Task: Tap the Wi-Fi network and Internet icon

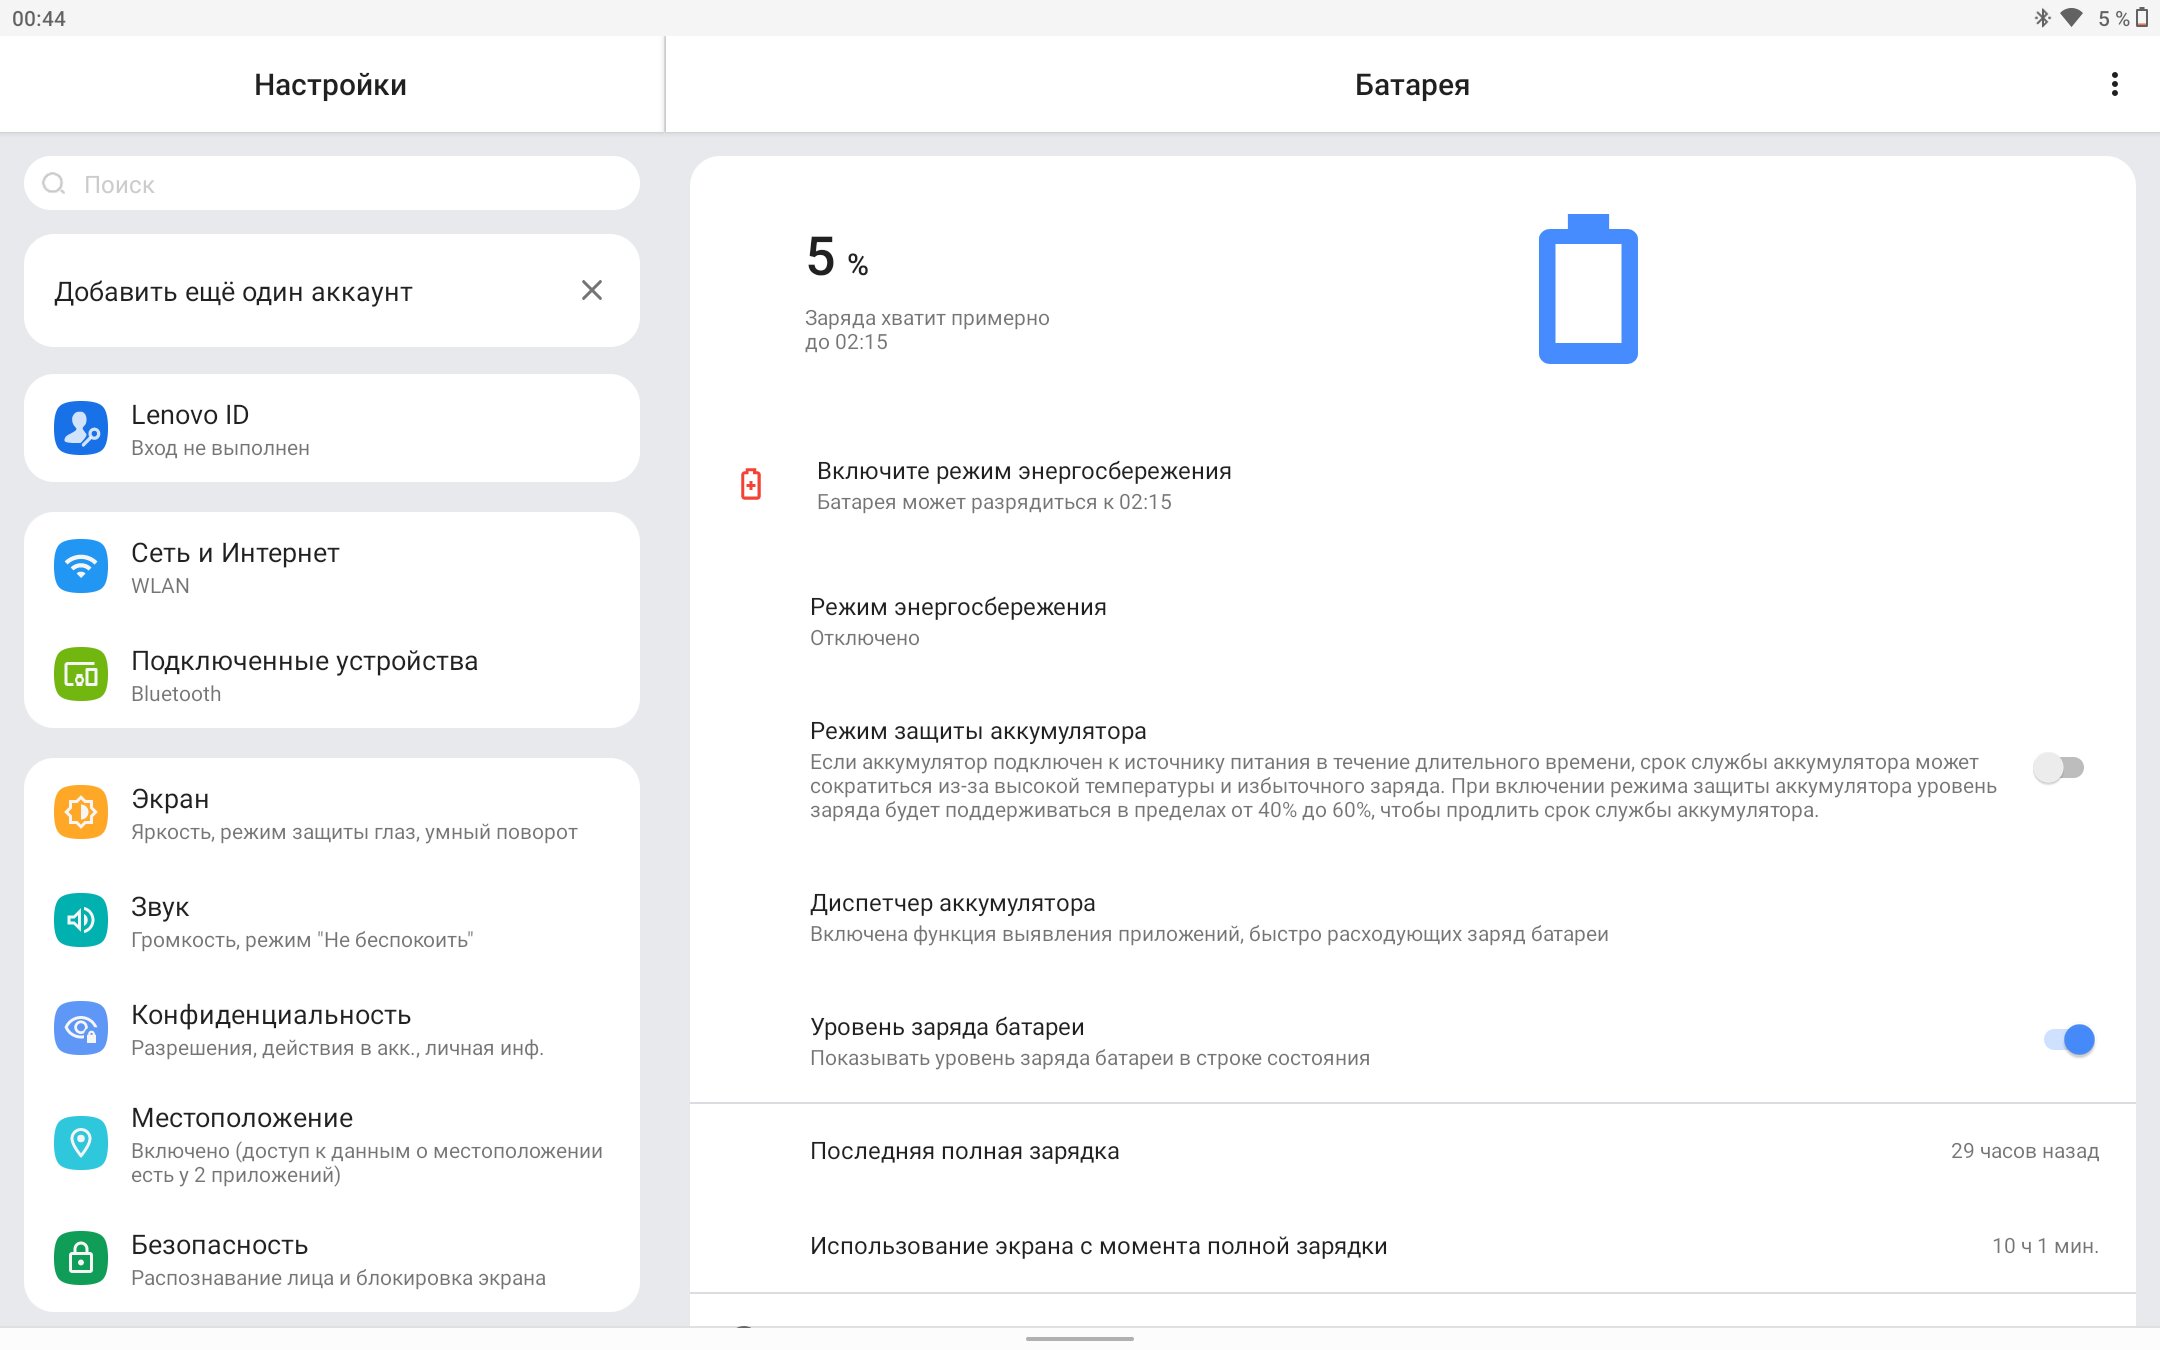Action: [81, 567]
